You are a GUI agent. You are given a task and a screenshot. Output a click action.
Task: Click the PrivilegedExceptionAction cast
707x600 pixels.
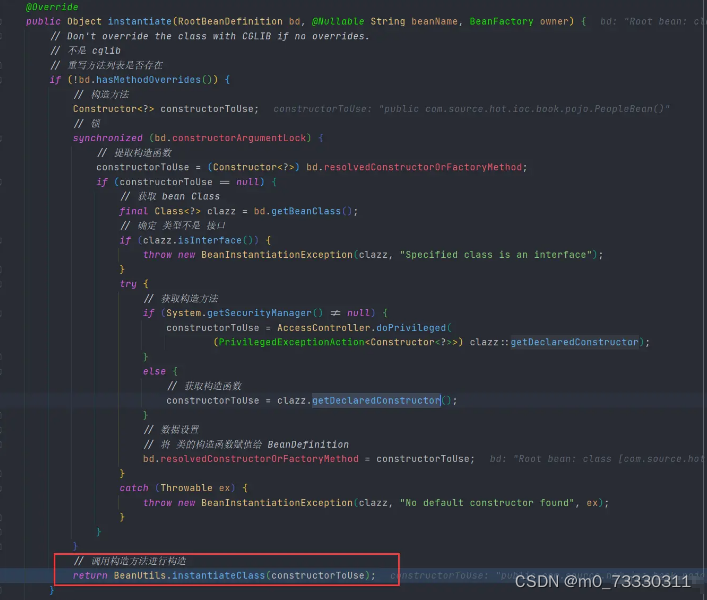338,342
